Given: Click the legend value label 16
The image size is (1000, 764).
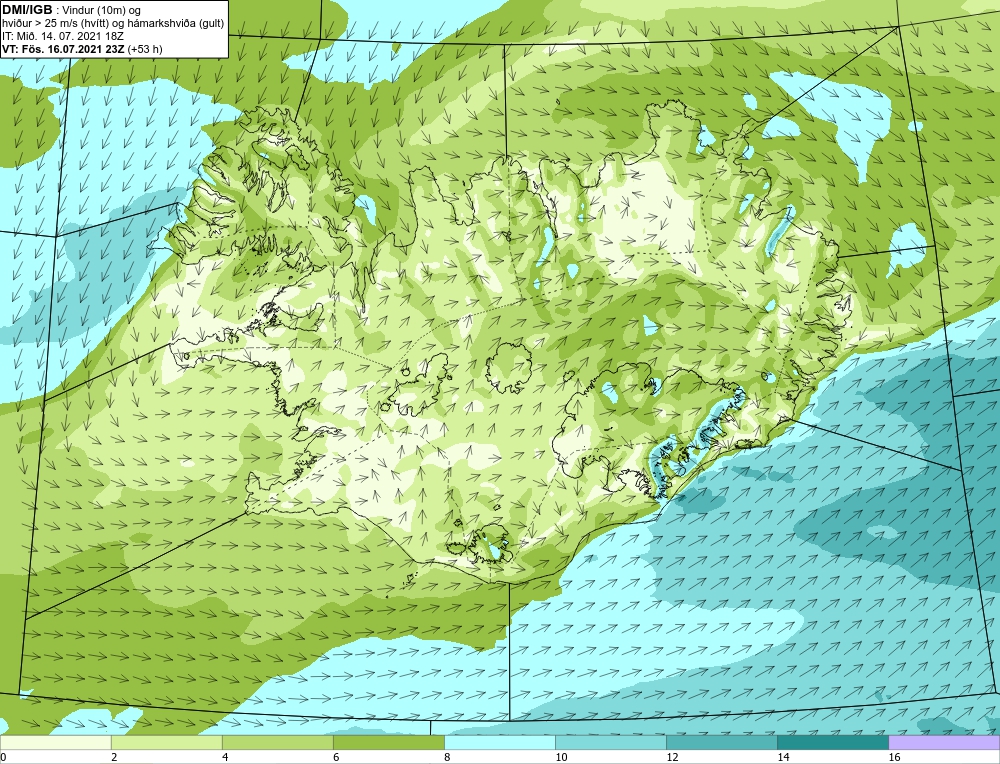Looking at the screenshot, I should click(894, 757).
